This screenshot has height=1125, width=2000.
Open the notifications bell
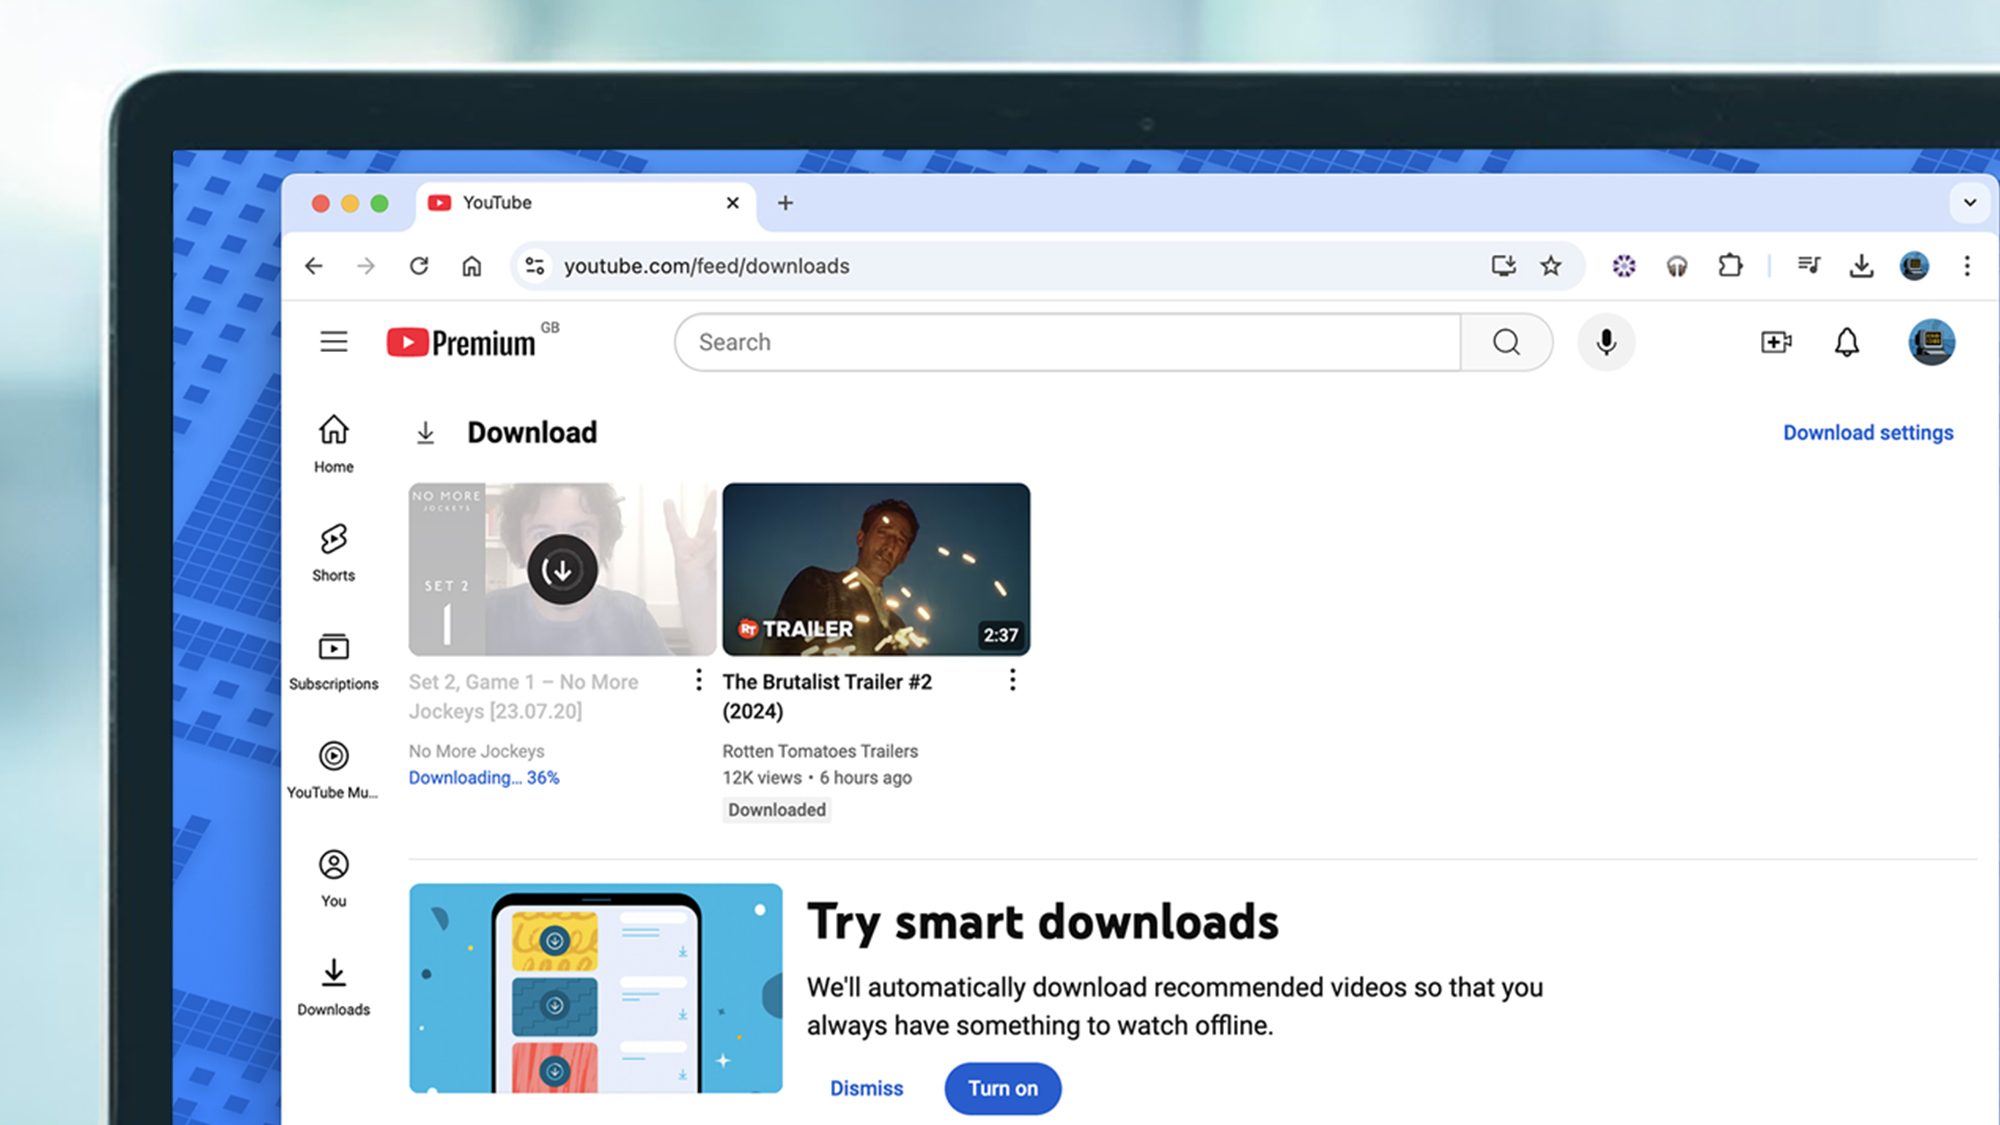point(1847,342)
